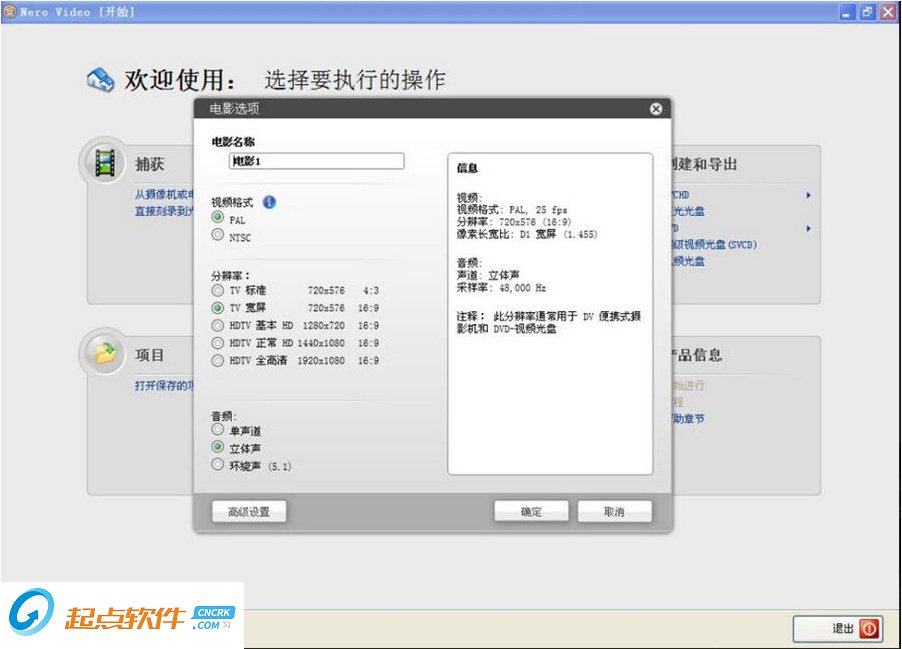Screen dimensions: 902x649
Task: Click the 退出 exit button
Action: click(x=840, y=629)
